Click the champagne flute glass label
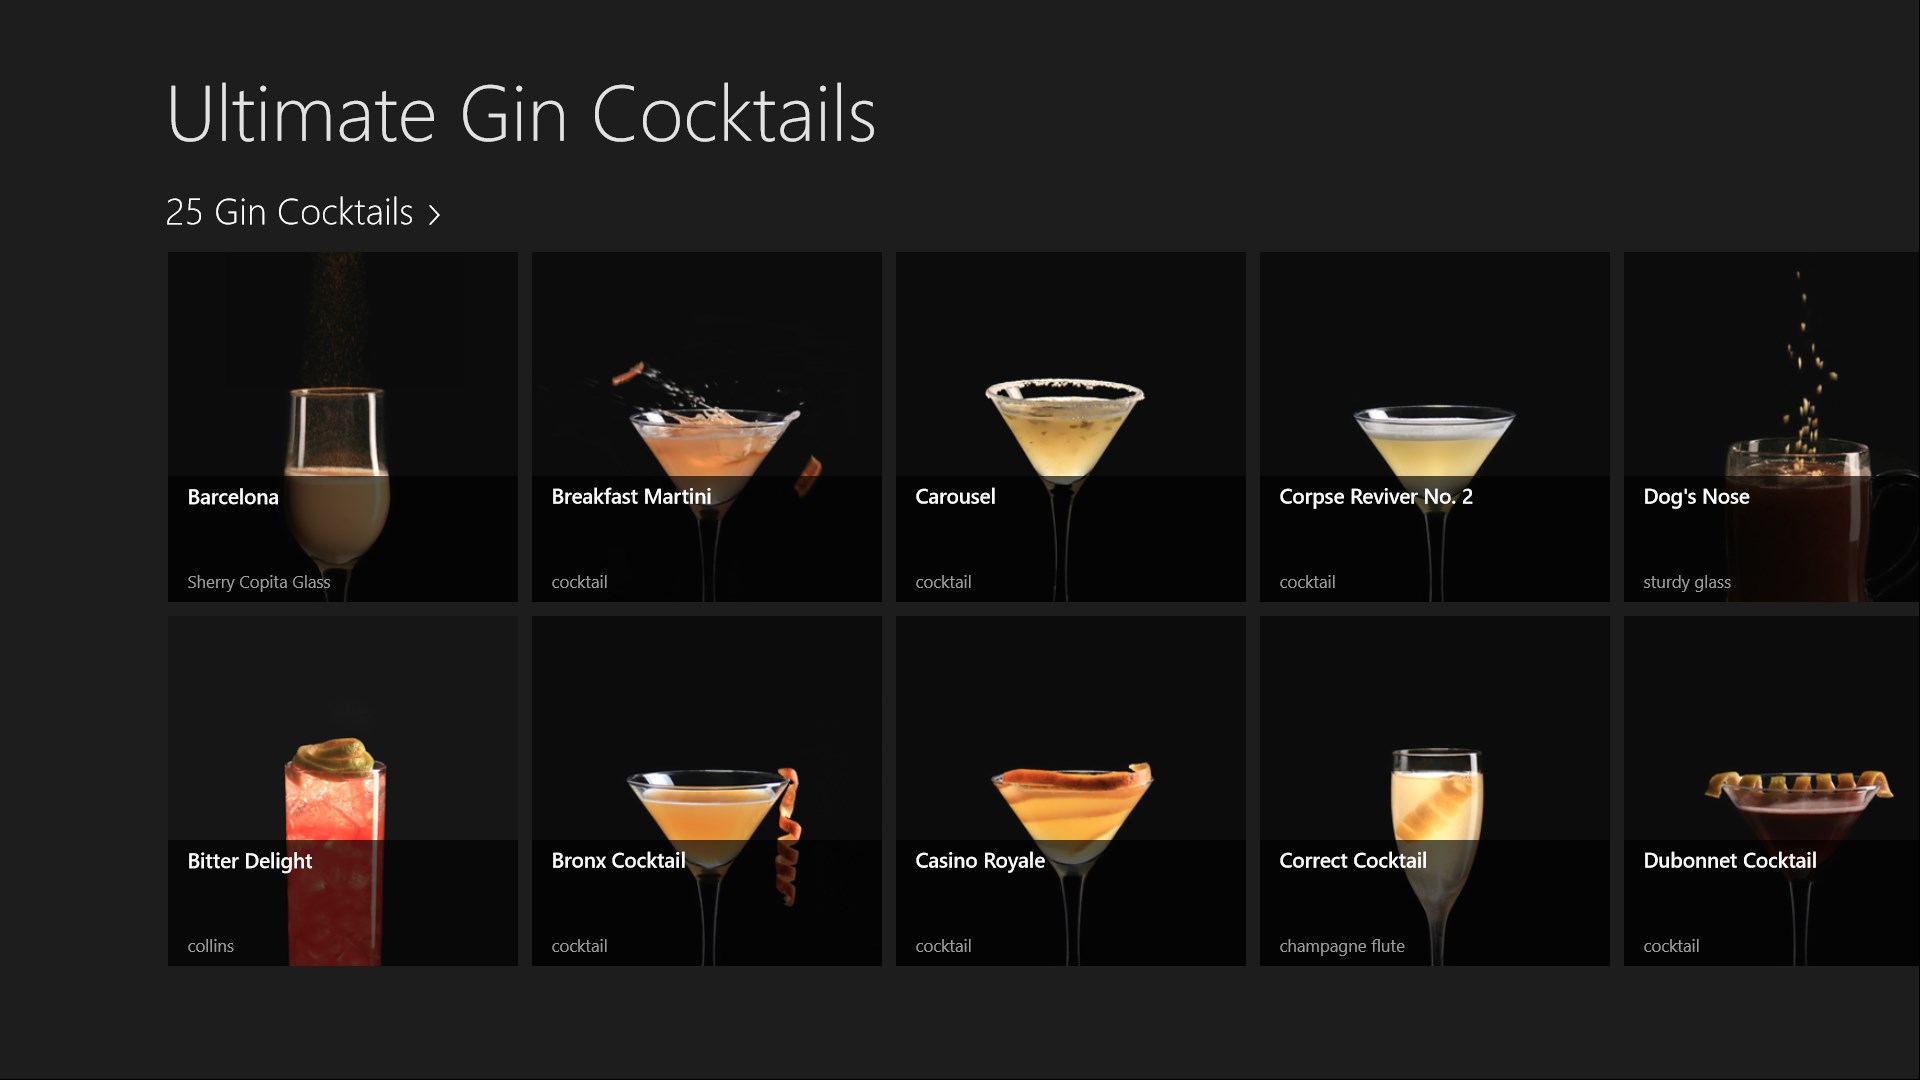This screenshot has width=1920, height=1080. point(1342,946)
